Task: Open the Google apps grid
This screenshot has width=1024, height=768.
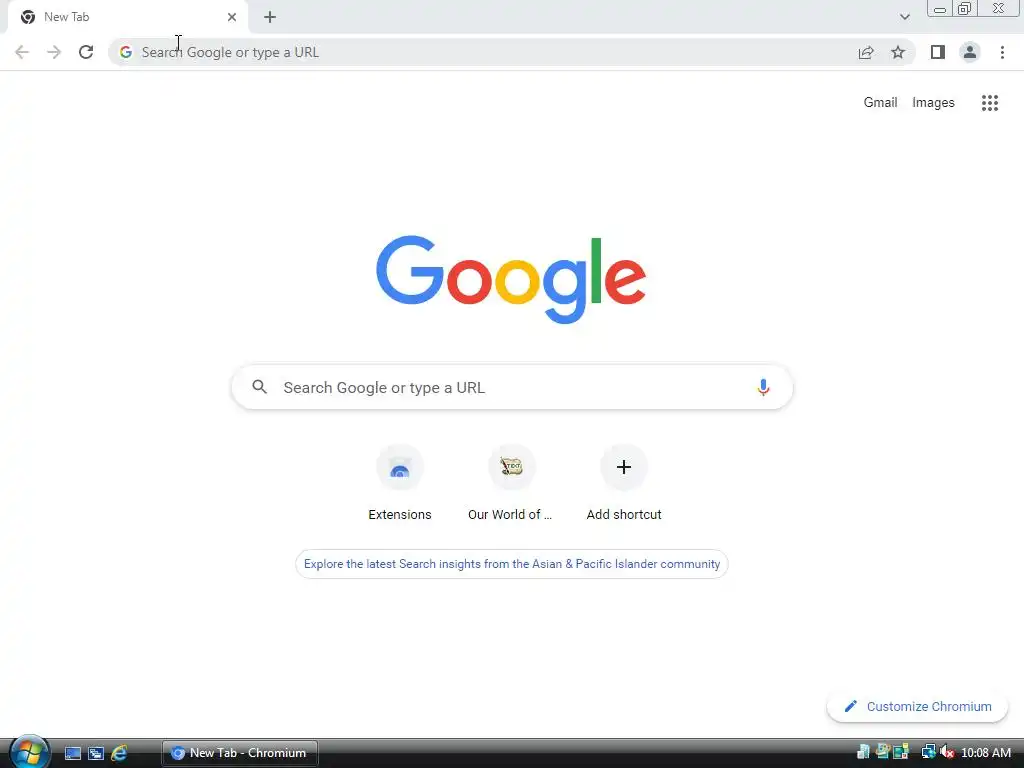Action: pos(990,103)
